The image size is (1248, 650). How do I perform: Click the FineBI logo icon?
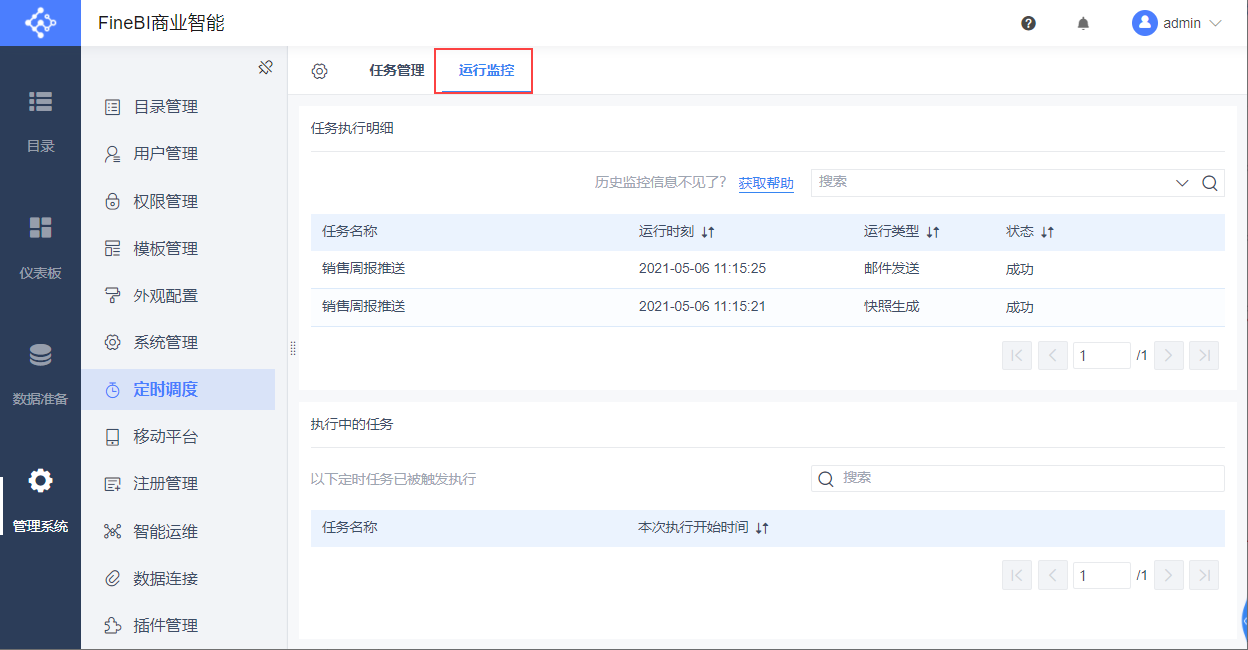click(x=40, y=23)
